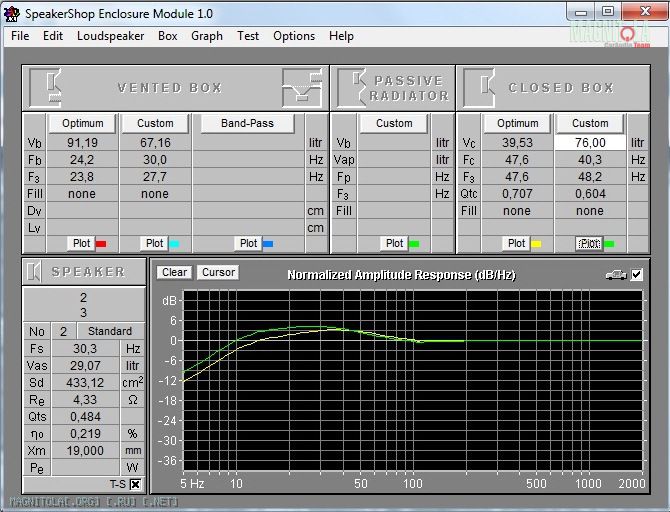Enable the graph Cursor button

(x=218, y=272)
